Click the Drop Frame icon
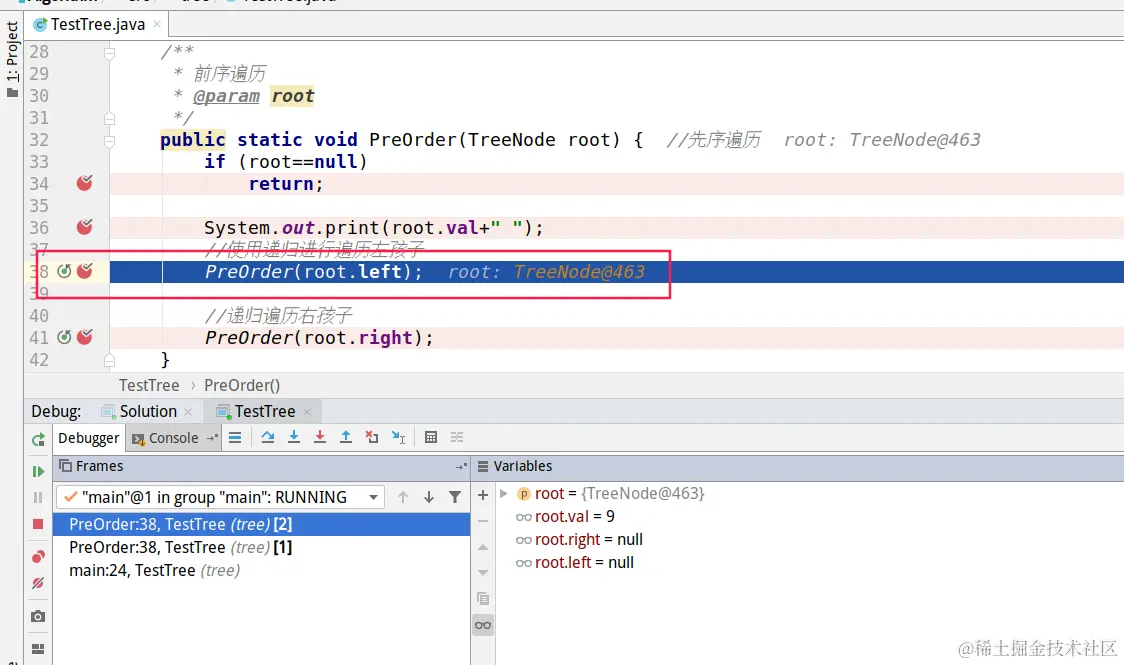The height and width of the screenshot is (665, 1124). pyautogui.click(x=372, y=437)
